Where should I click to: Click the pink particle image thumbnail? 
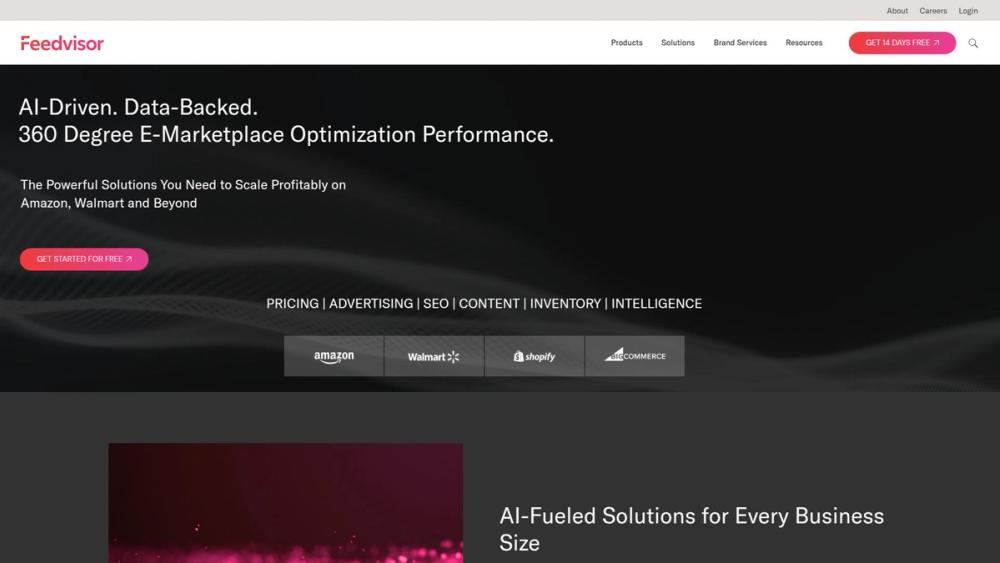click(286, 503)
